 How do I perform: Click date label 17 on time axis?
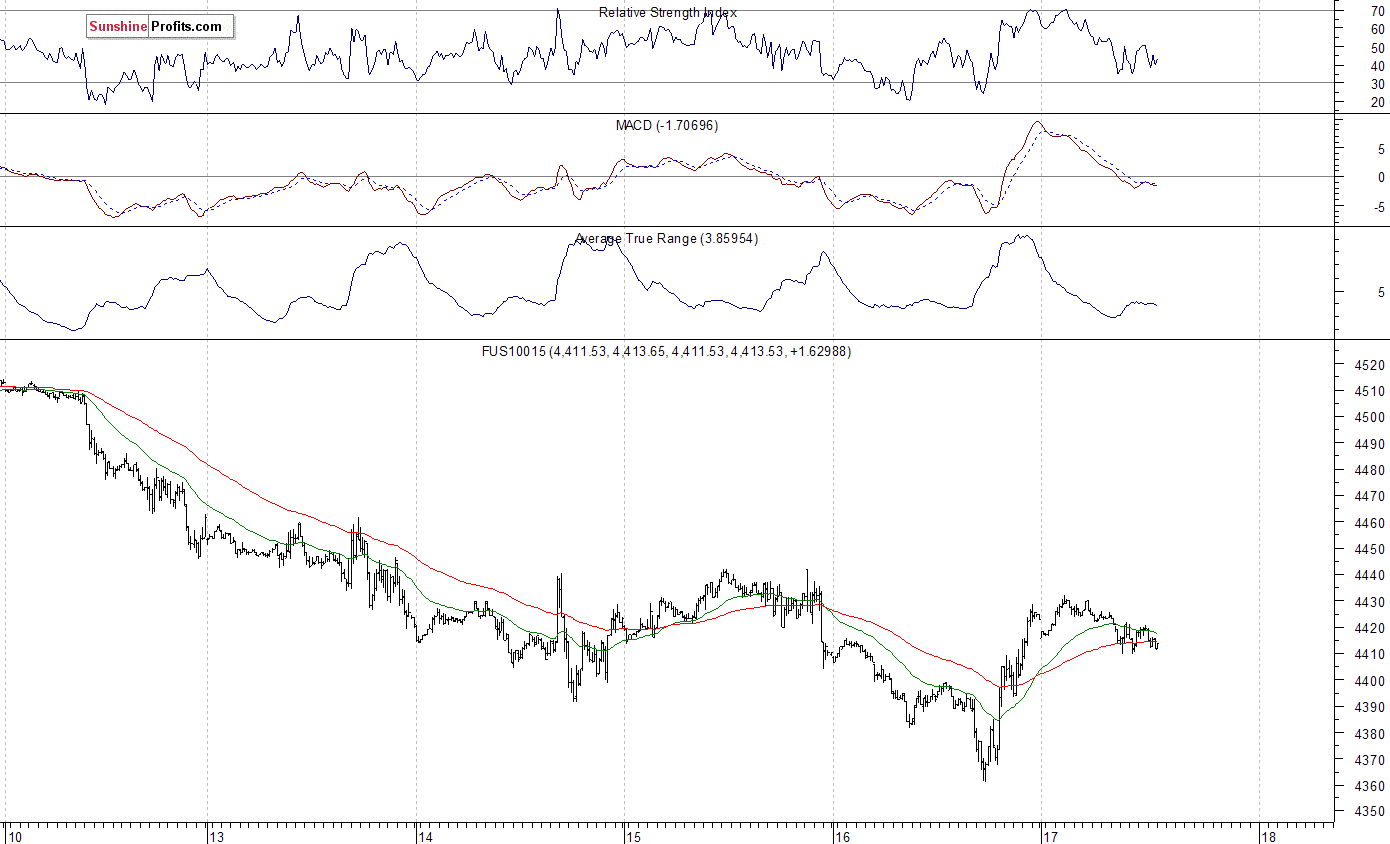[x=1050, y=835]
